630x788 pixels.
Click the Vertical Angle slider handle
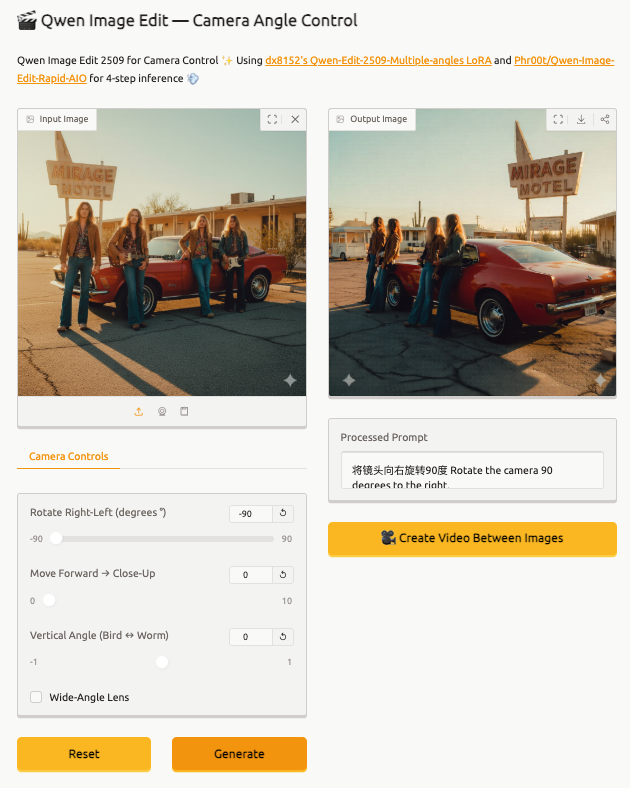(162, 662)
